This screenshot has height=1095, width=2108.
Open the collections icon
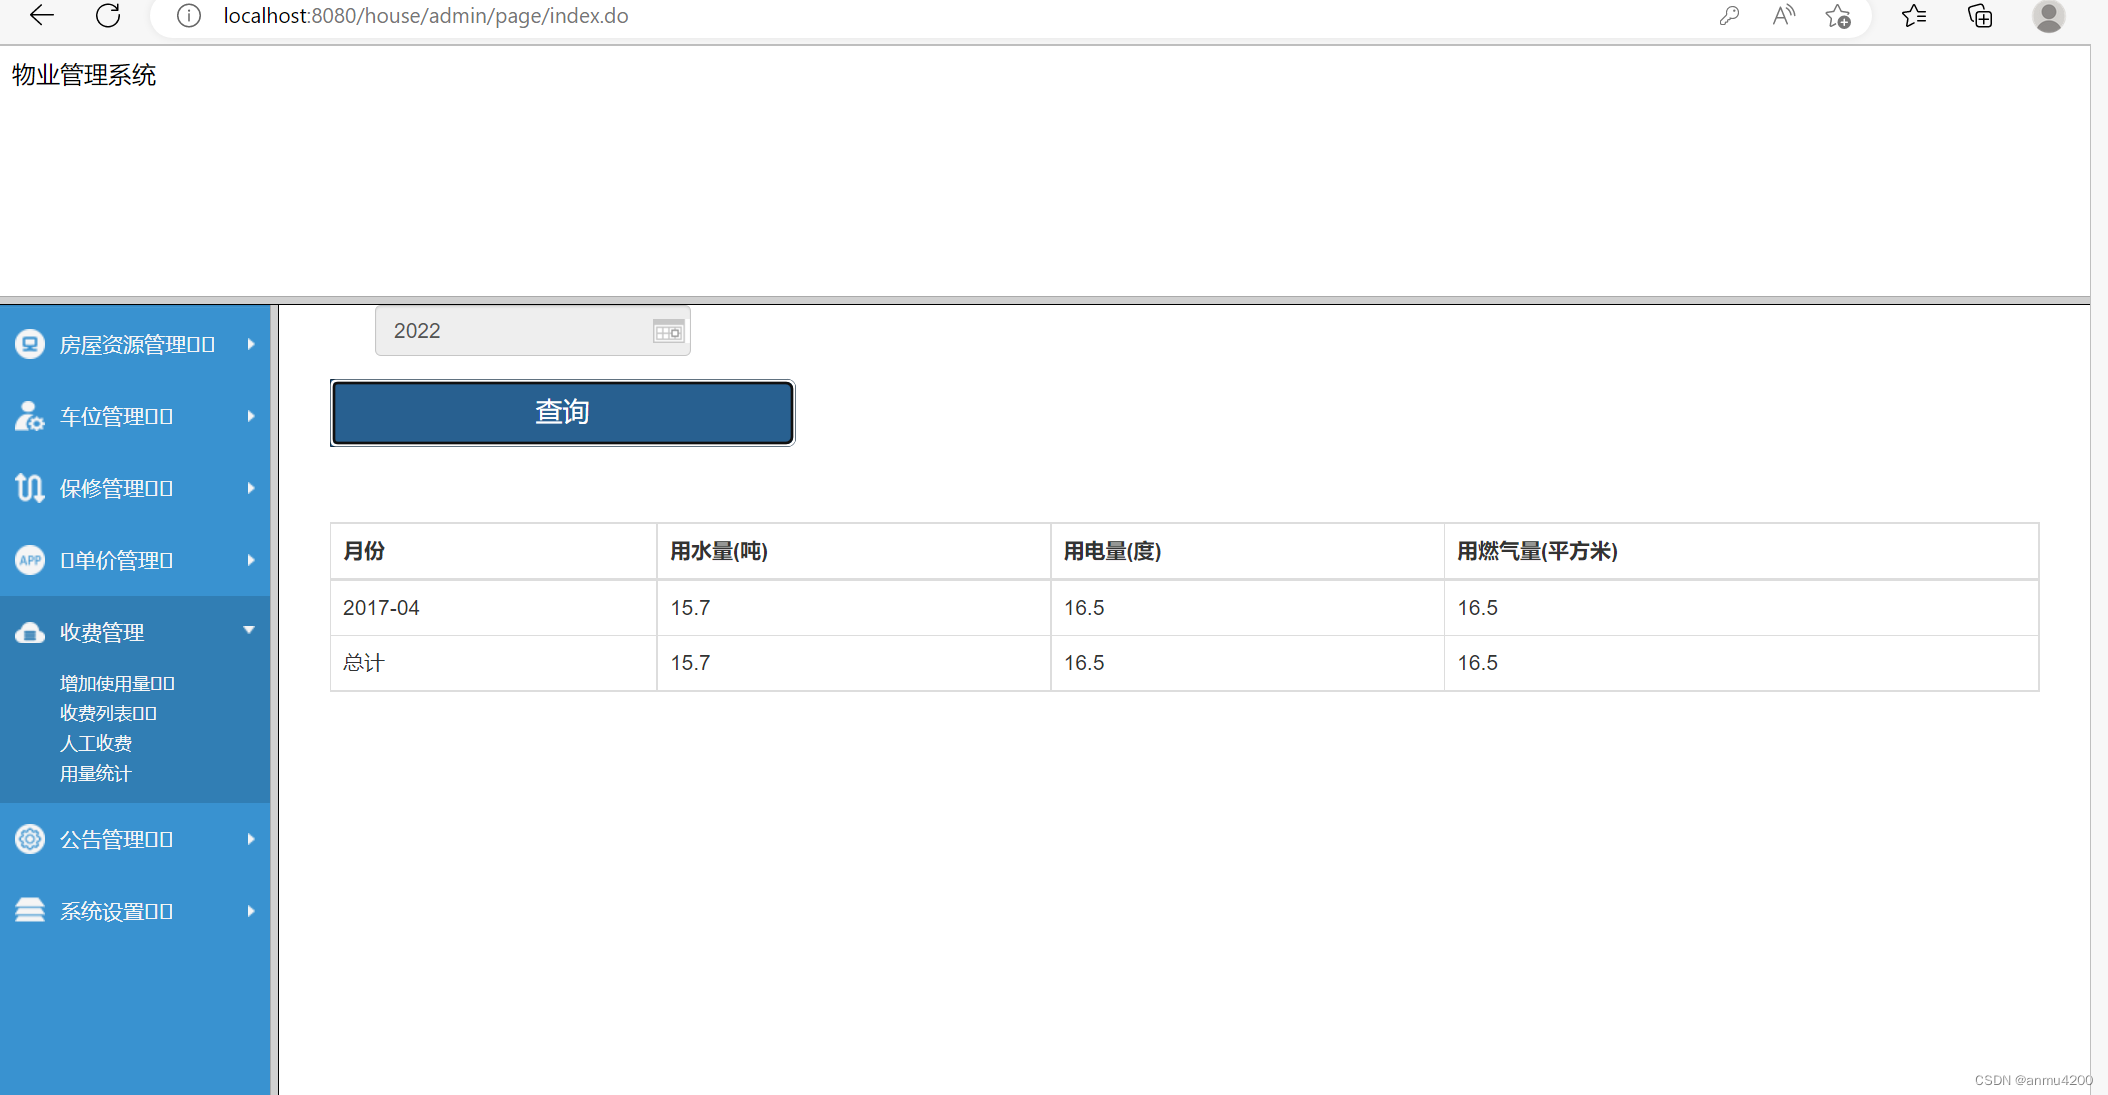click(x=1980, y=16)
